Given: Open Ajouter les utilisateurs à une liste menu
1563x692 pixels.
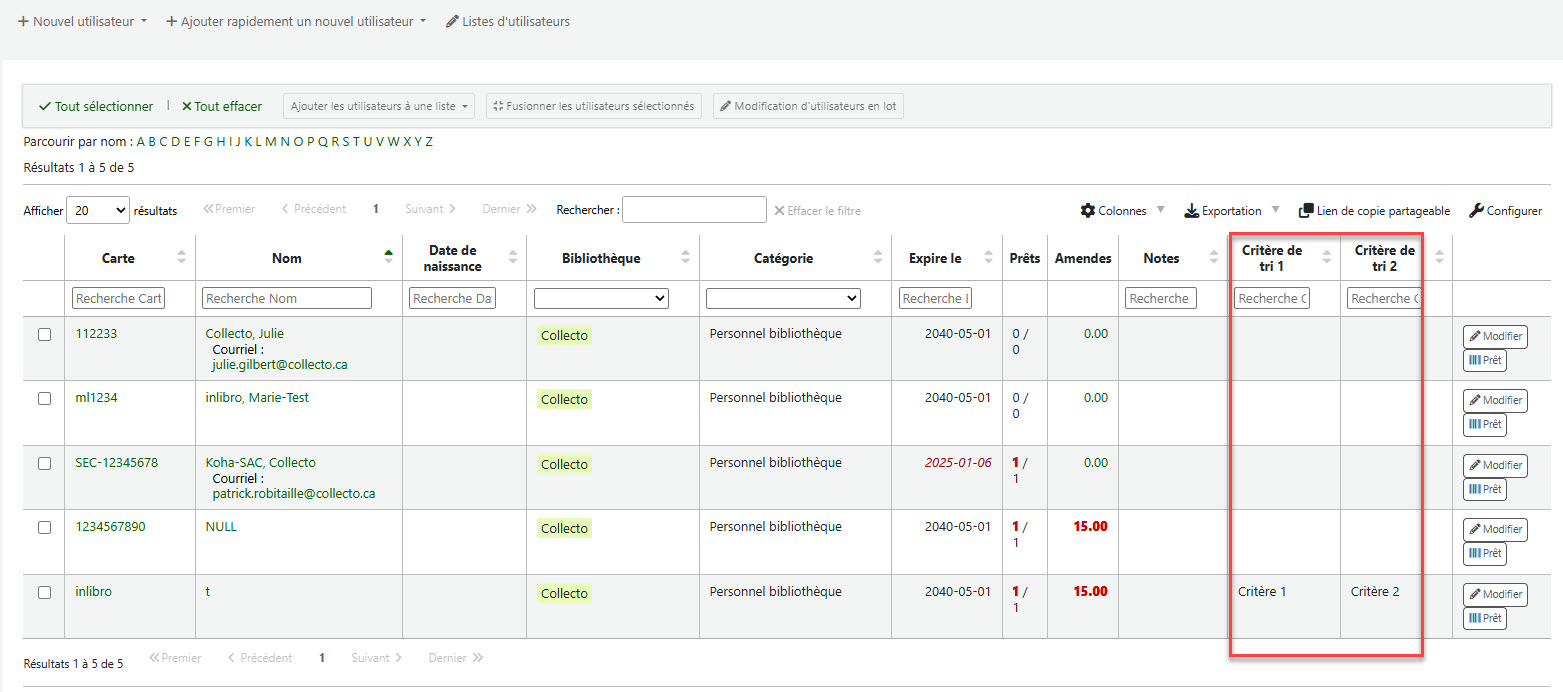Looking at the screenshot, I should pyautogui.click(x=378, y=106).
